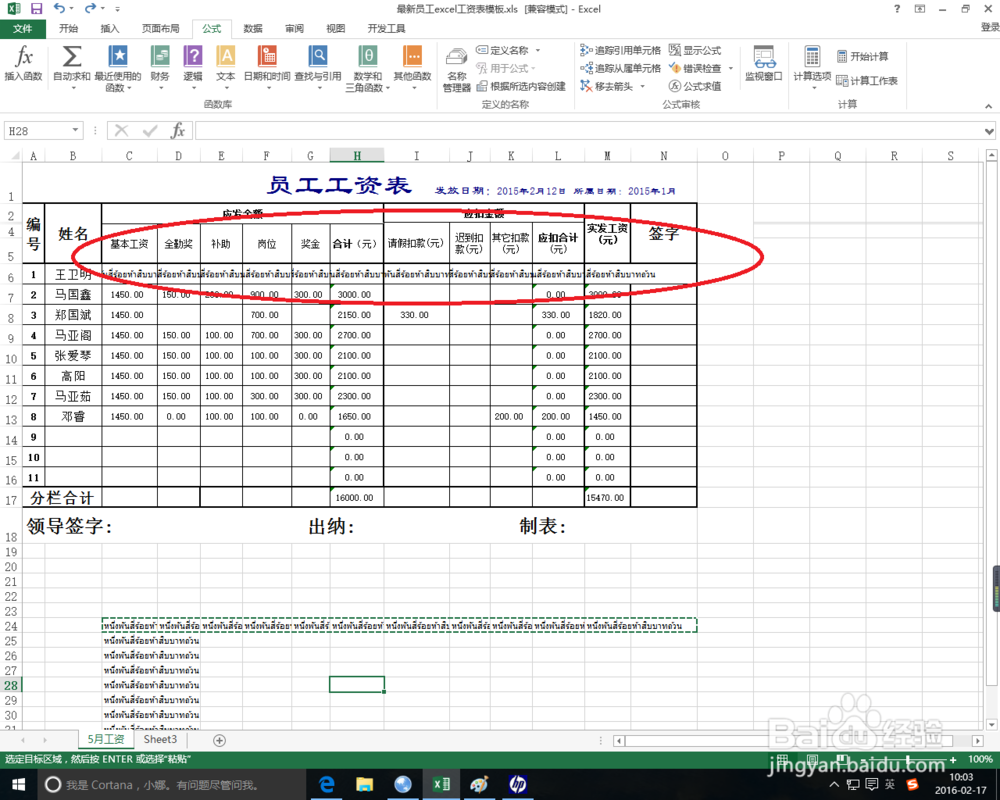Open Customize Quick Access Toolbar dropdown
1000x800 pixels.
[117, 9]
